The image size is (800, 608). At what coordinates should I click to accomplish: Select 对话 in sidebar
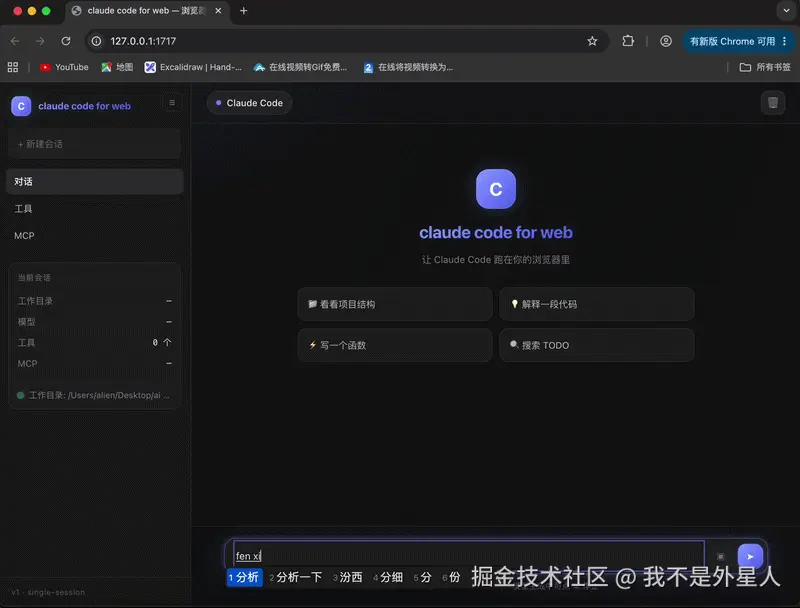click(x=94, y=182)
